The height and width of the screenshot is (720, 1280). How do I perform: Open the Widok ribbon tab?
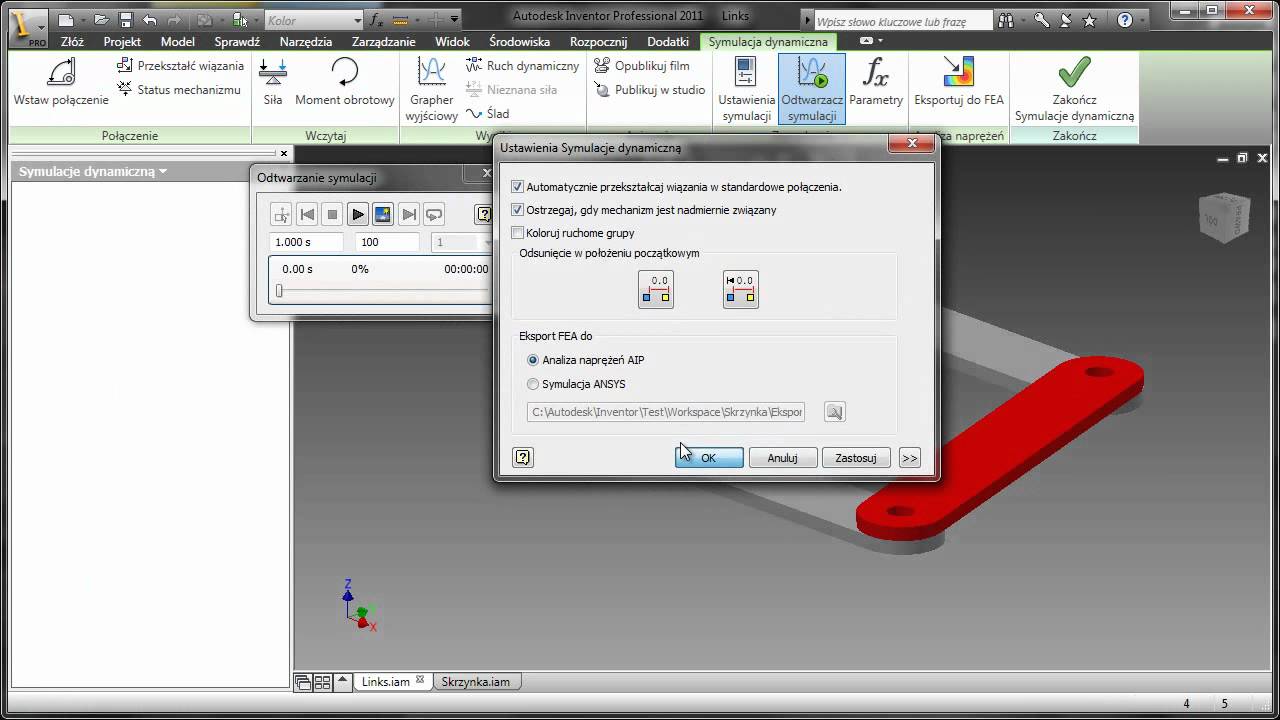tap(452, 42)
